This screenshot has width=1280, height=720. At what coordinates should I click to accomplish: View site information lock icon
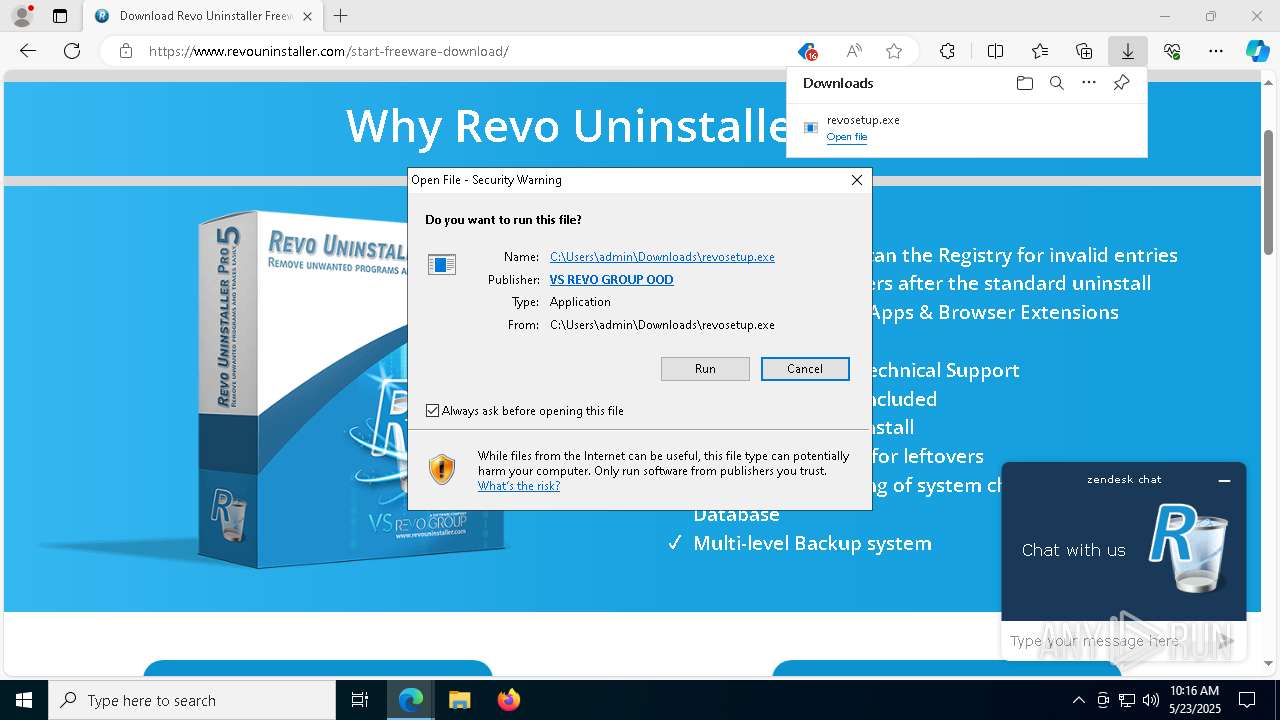click(x=125, y=51)
